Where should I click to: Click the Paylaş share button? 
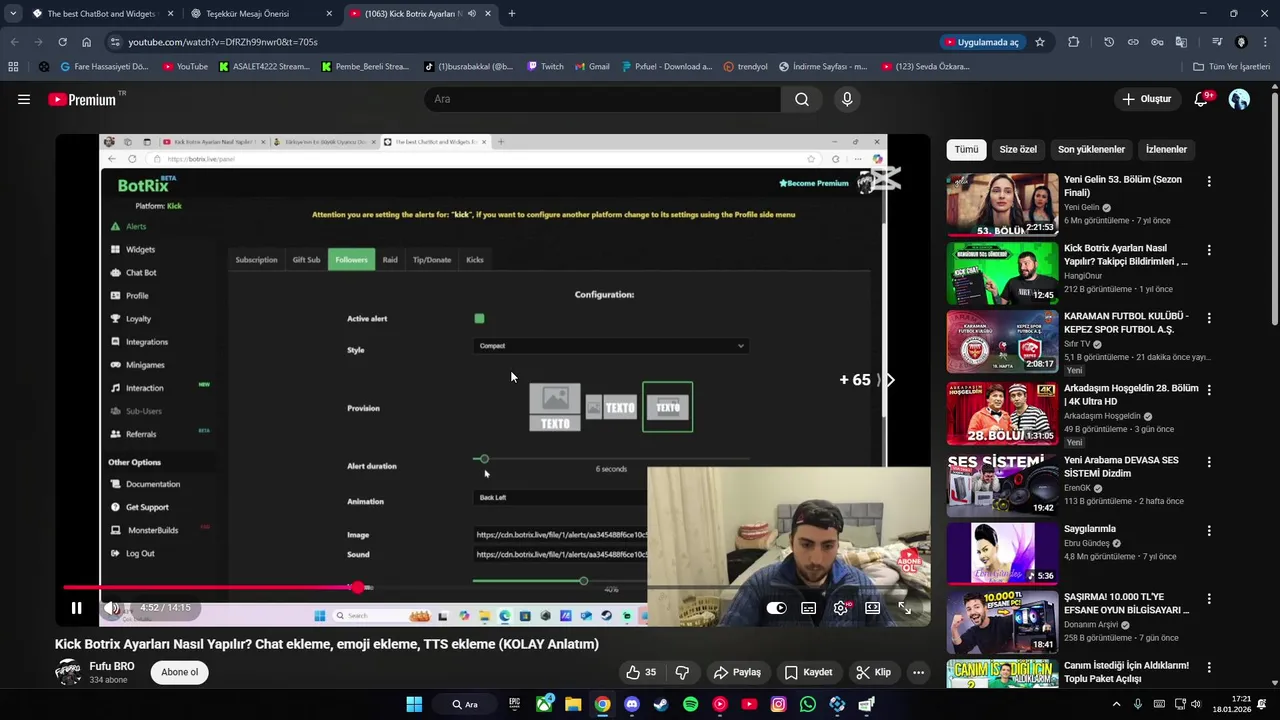point(737,672)
